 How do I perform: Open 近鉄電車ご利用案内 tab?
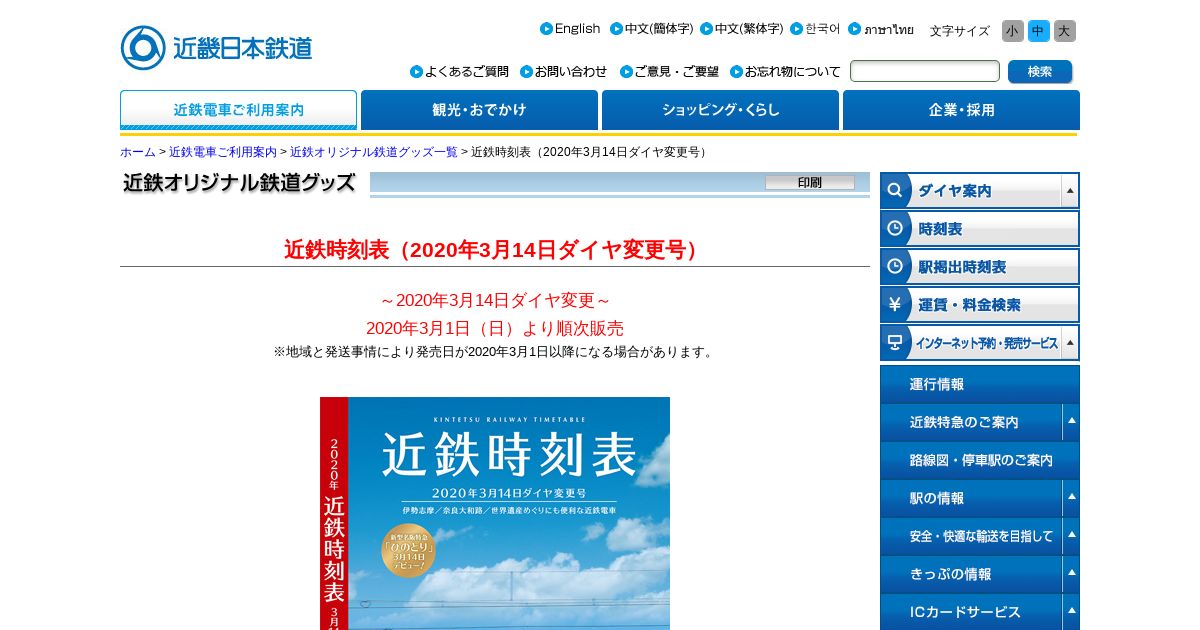(x=238, y=110)
